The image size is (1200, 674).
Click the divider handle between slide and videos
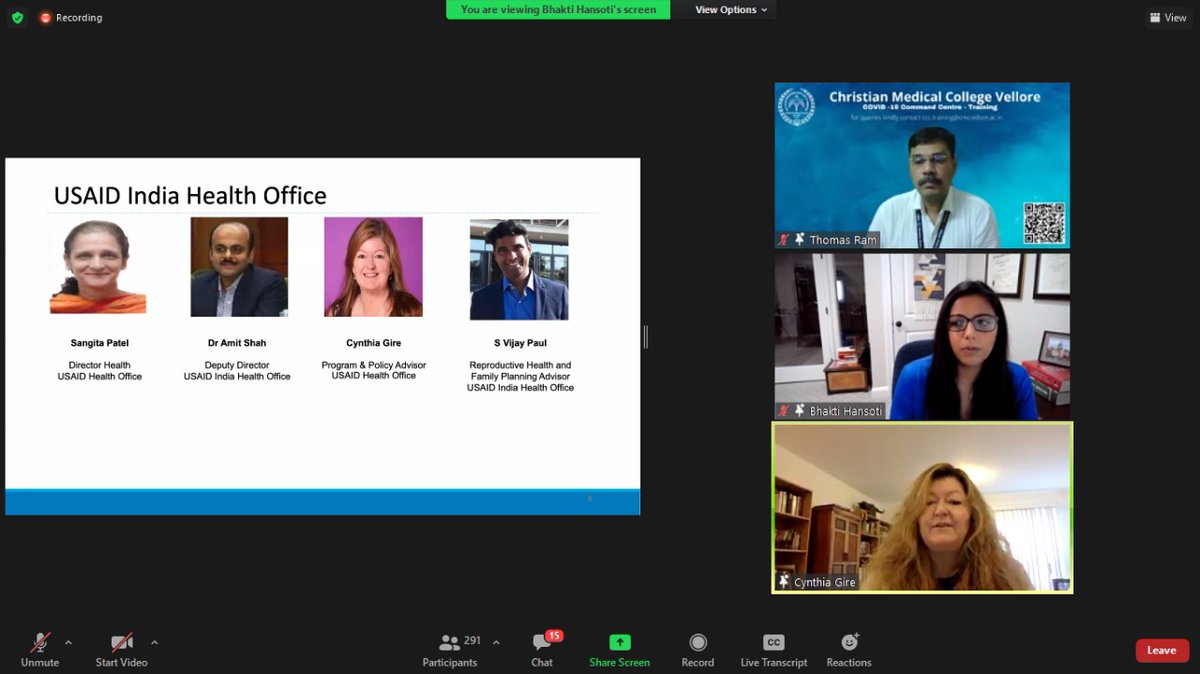pyautogui.click(x=646, y=337)
